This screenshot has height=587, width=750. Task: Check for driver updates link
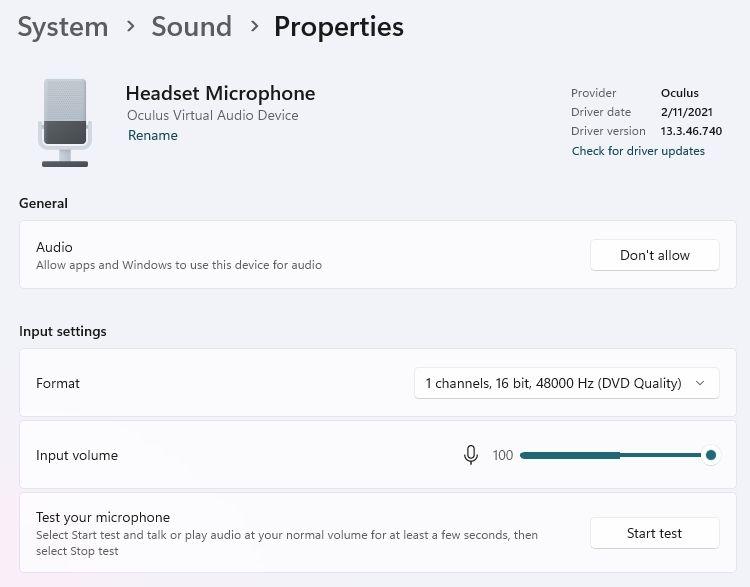pos(638,151)
